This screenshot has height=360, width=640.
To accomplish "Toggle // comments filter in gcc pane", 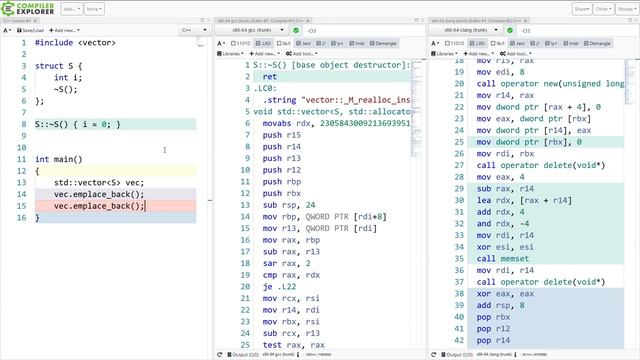I will click(321, 43).
